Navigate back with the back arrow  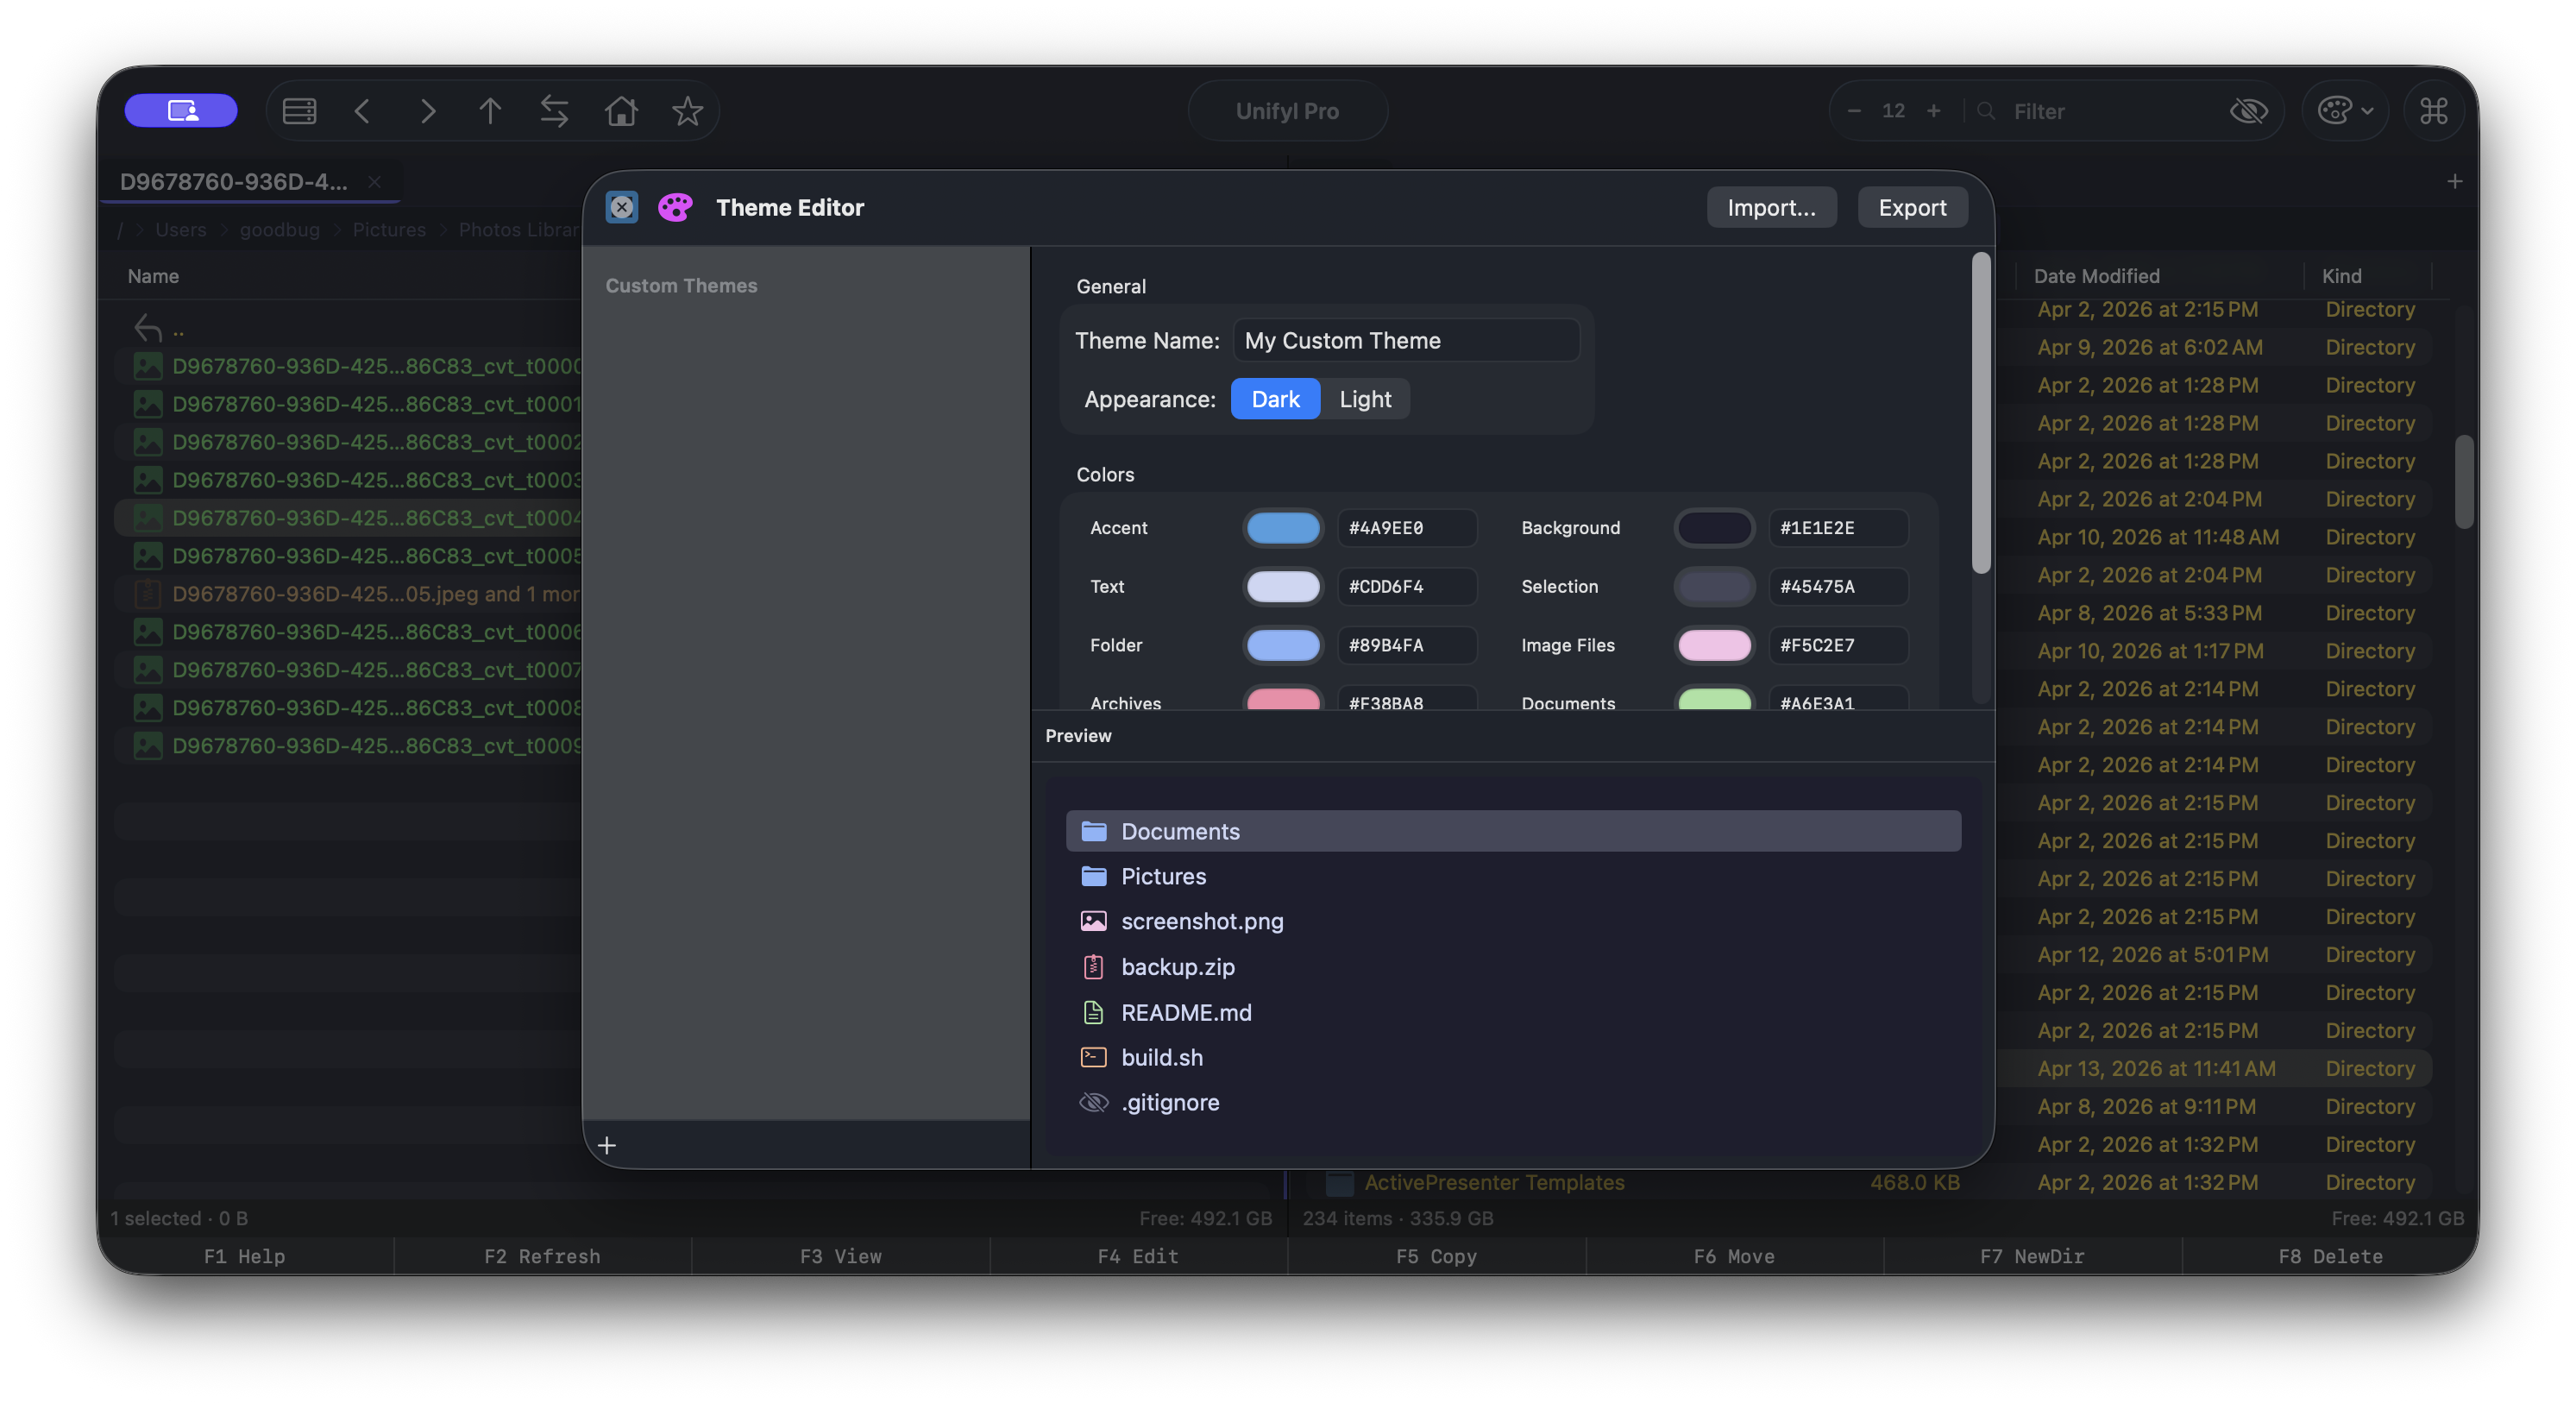coord(362,111)
